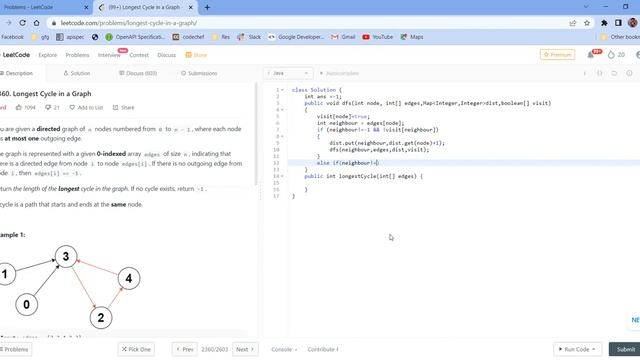Viewport: 640px width, 360px height.
Task: Open the globe icon bookmark
Action: pyautogui.click(x=95, y=37)
